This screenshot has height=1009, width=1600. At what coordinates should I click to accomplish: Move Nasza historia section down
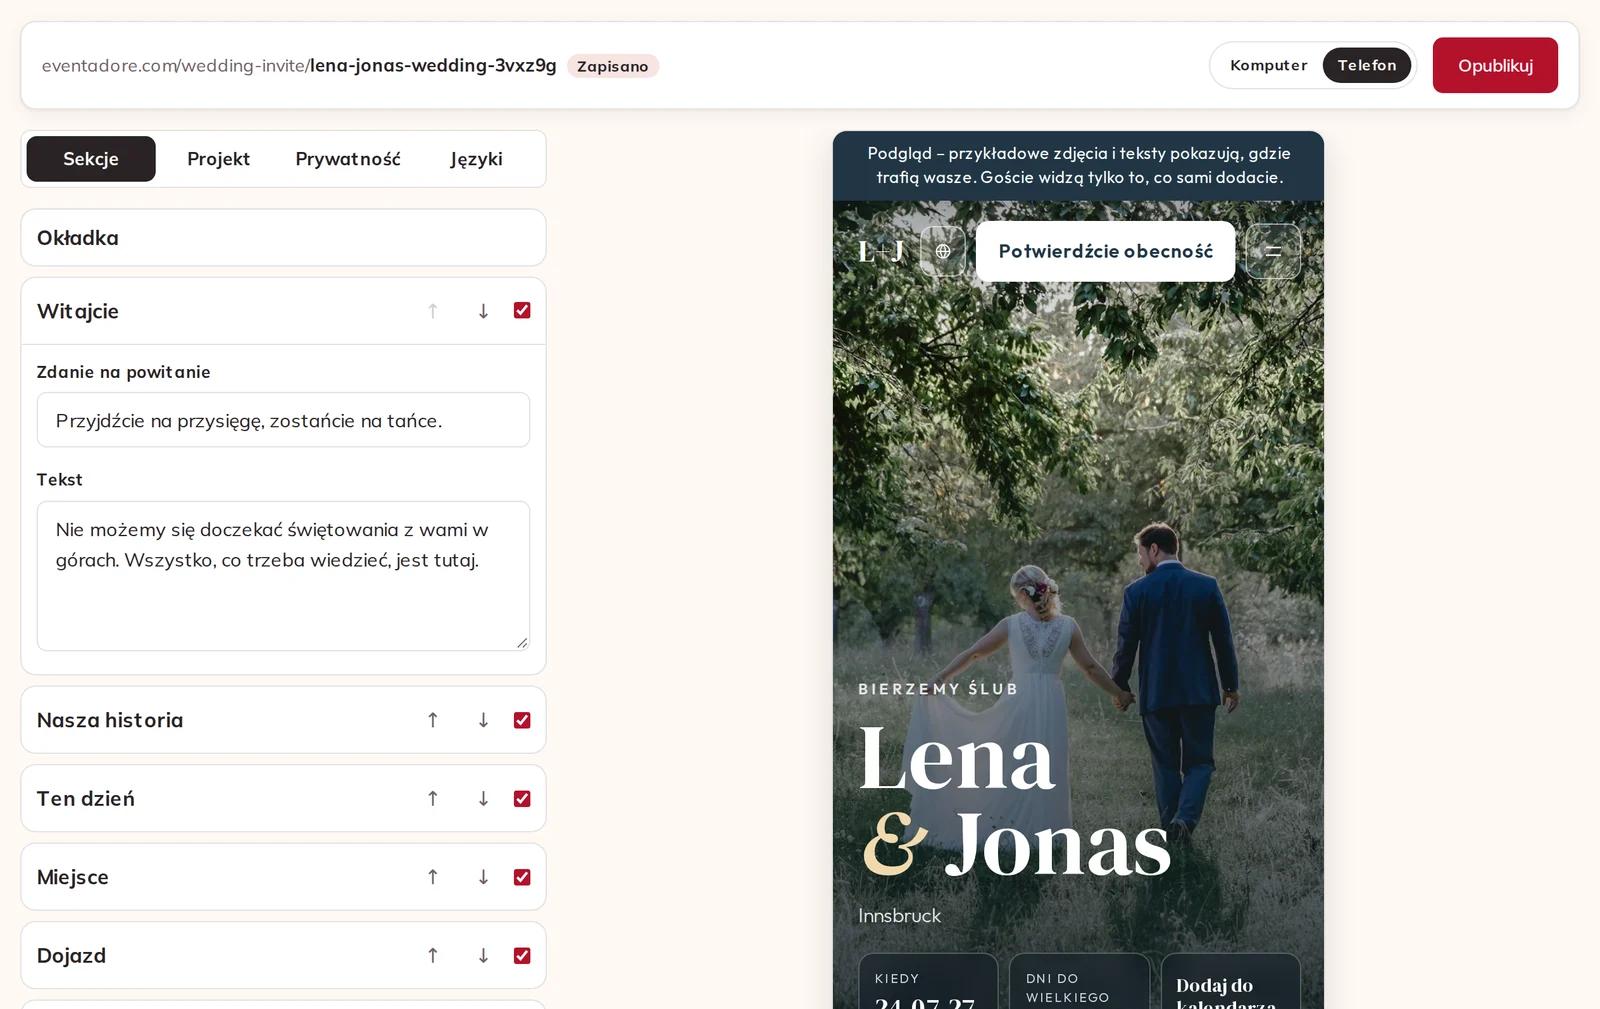pos(483,720)
